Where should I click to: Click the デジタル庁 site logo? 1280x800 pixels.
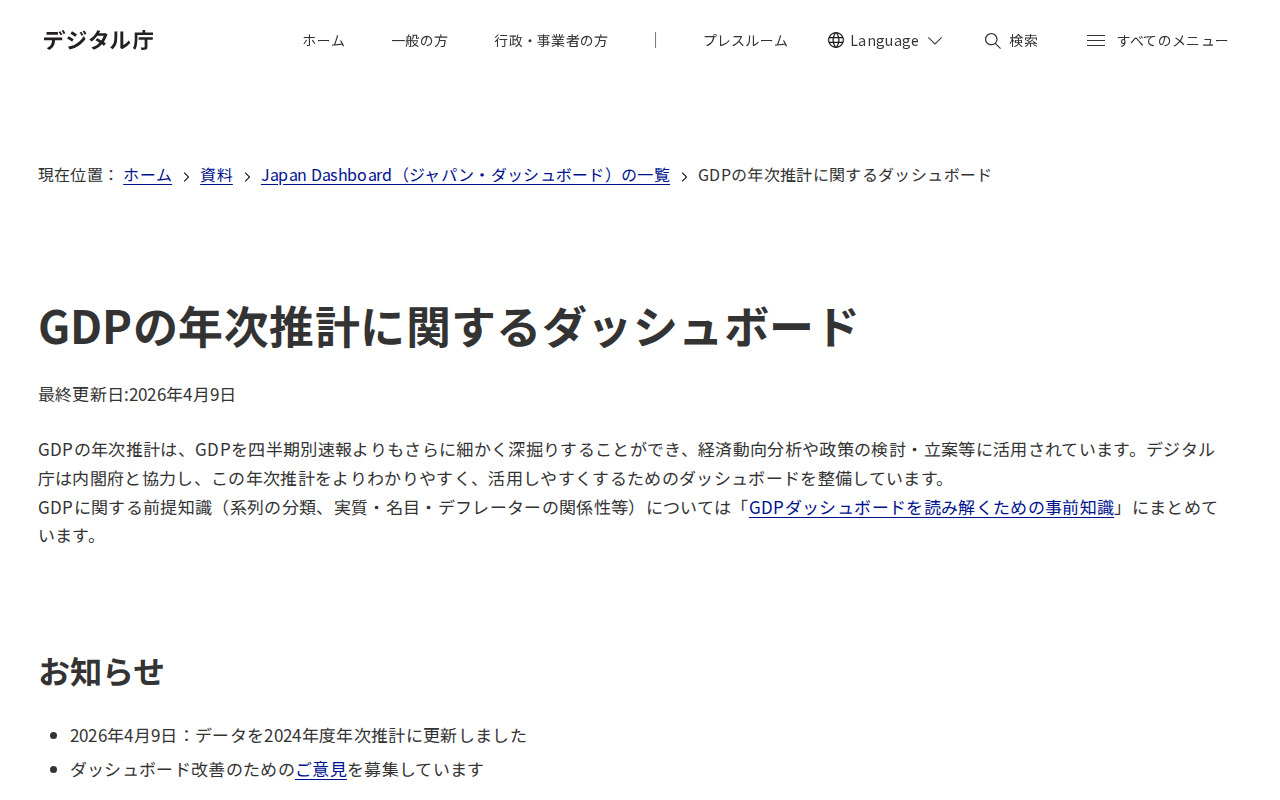coord(98,40)
